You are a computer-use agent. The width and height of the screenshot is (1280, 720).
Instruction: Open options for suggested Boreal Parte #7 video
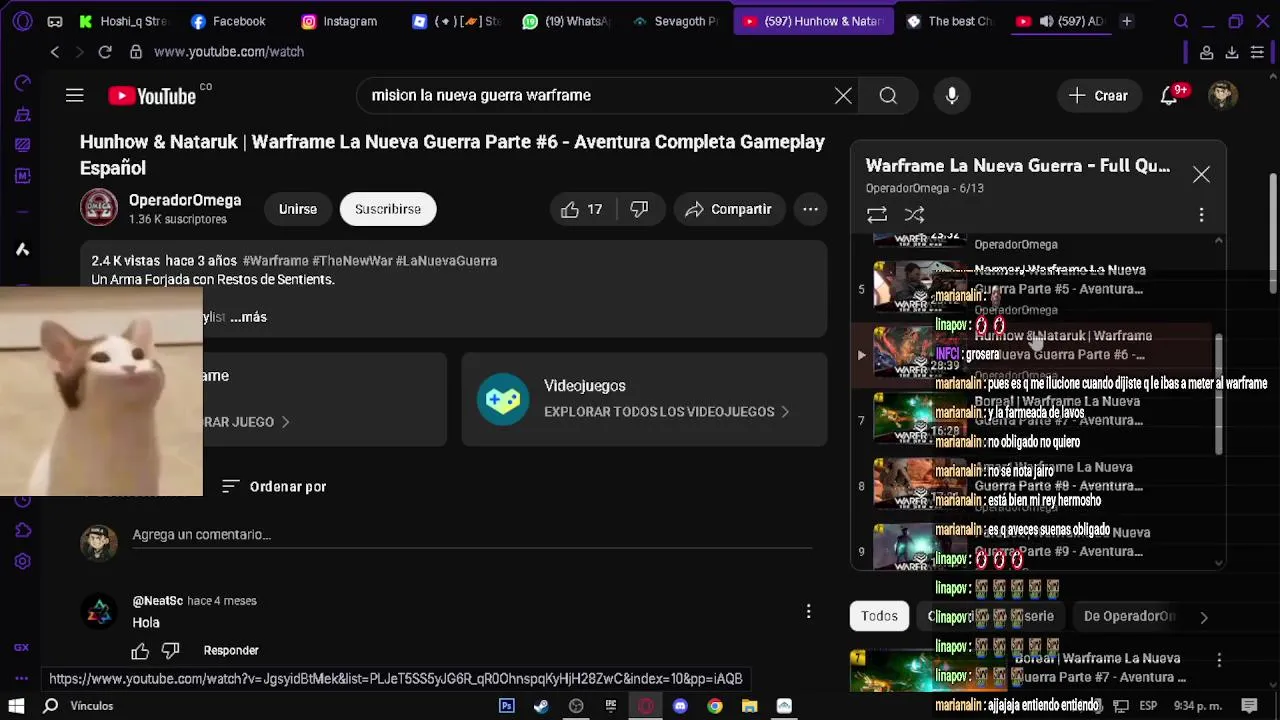(x=1219, y=660)
